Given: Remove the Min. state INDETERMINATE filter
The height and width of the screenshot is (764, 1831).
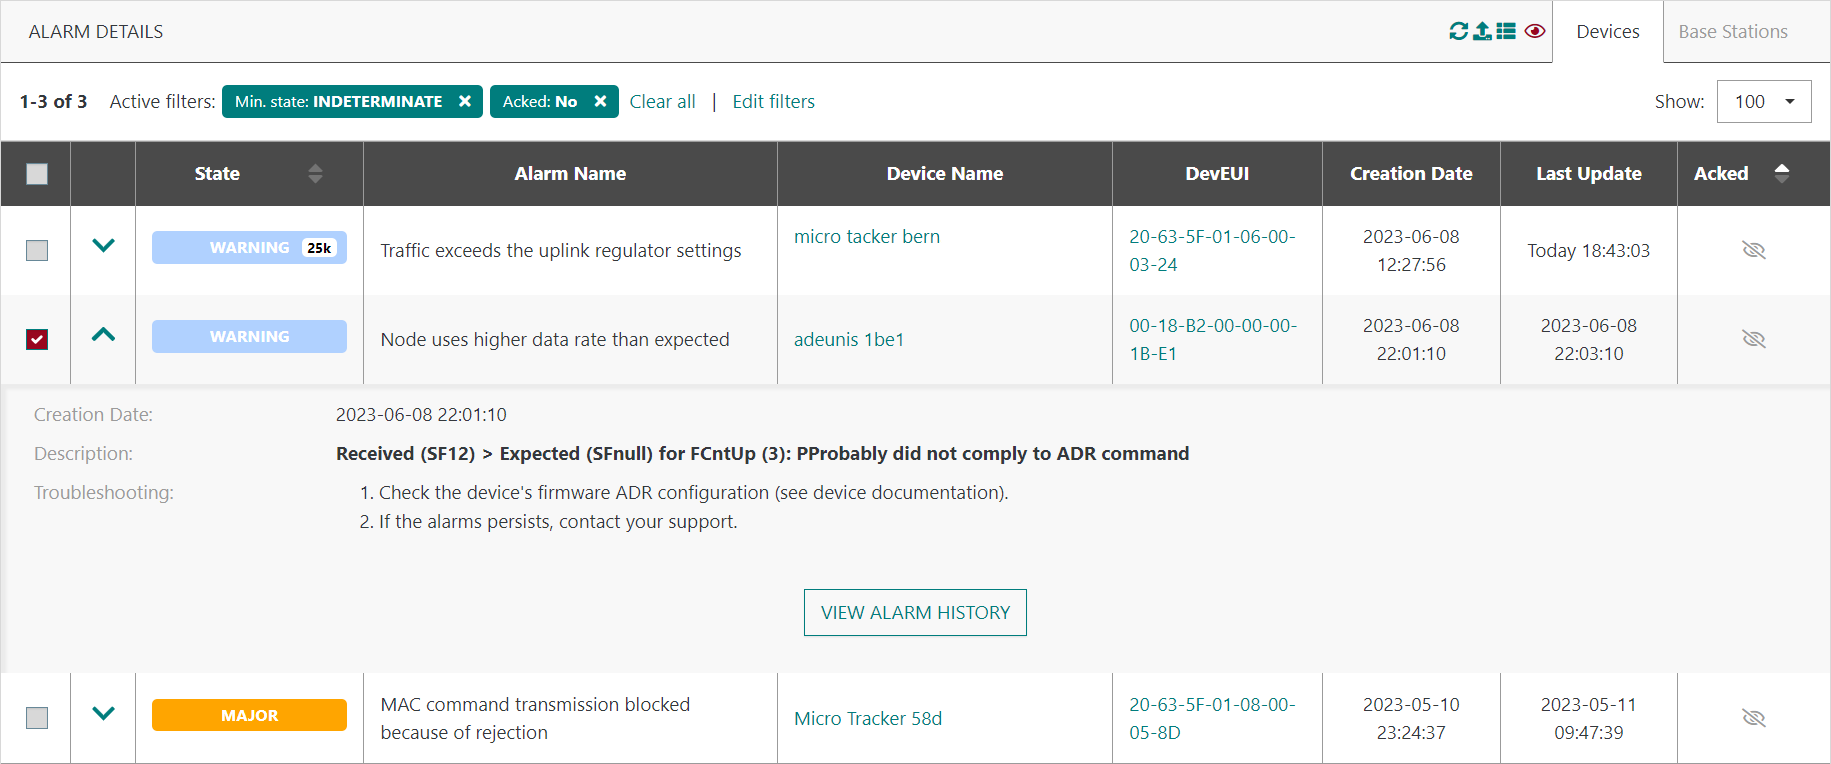Looking at the screenshot, I should (465, 101).
